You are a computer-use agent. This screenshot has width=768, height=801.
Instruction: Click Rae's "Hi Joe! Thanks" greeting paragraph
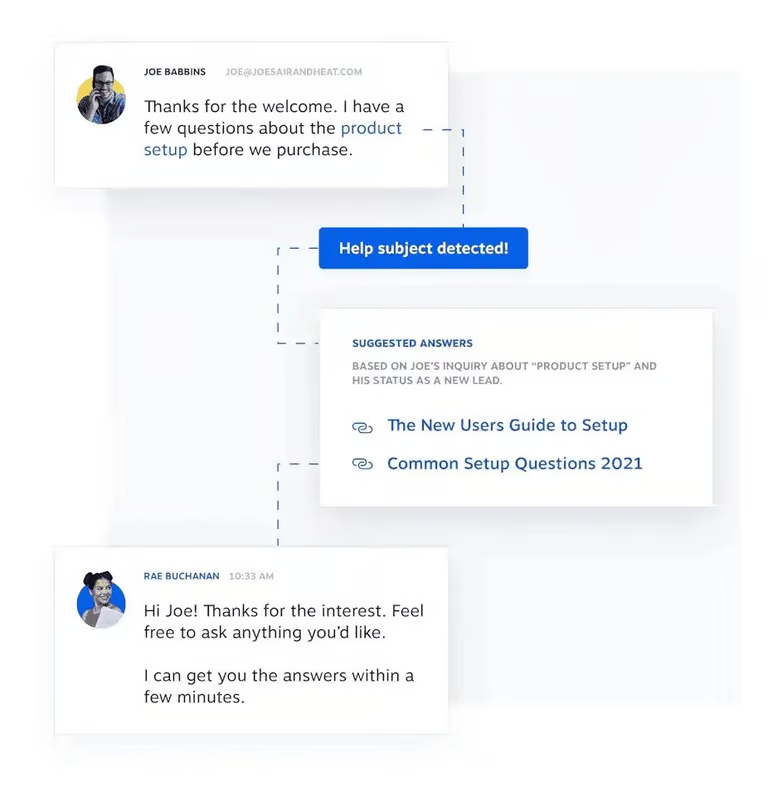283,622
